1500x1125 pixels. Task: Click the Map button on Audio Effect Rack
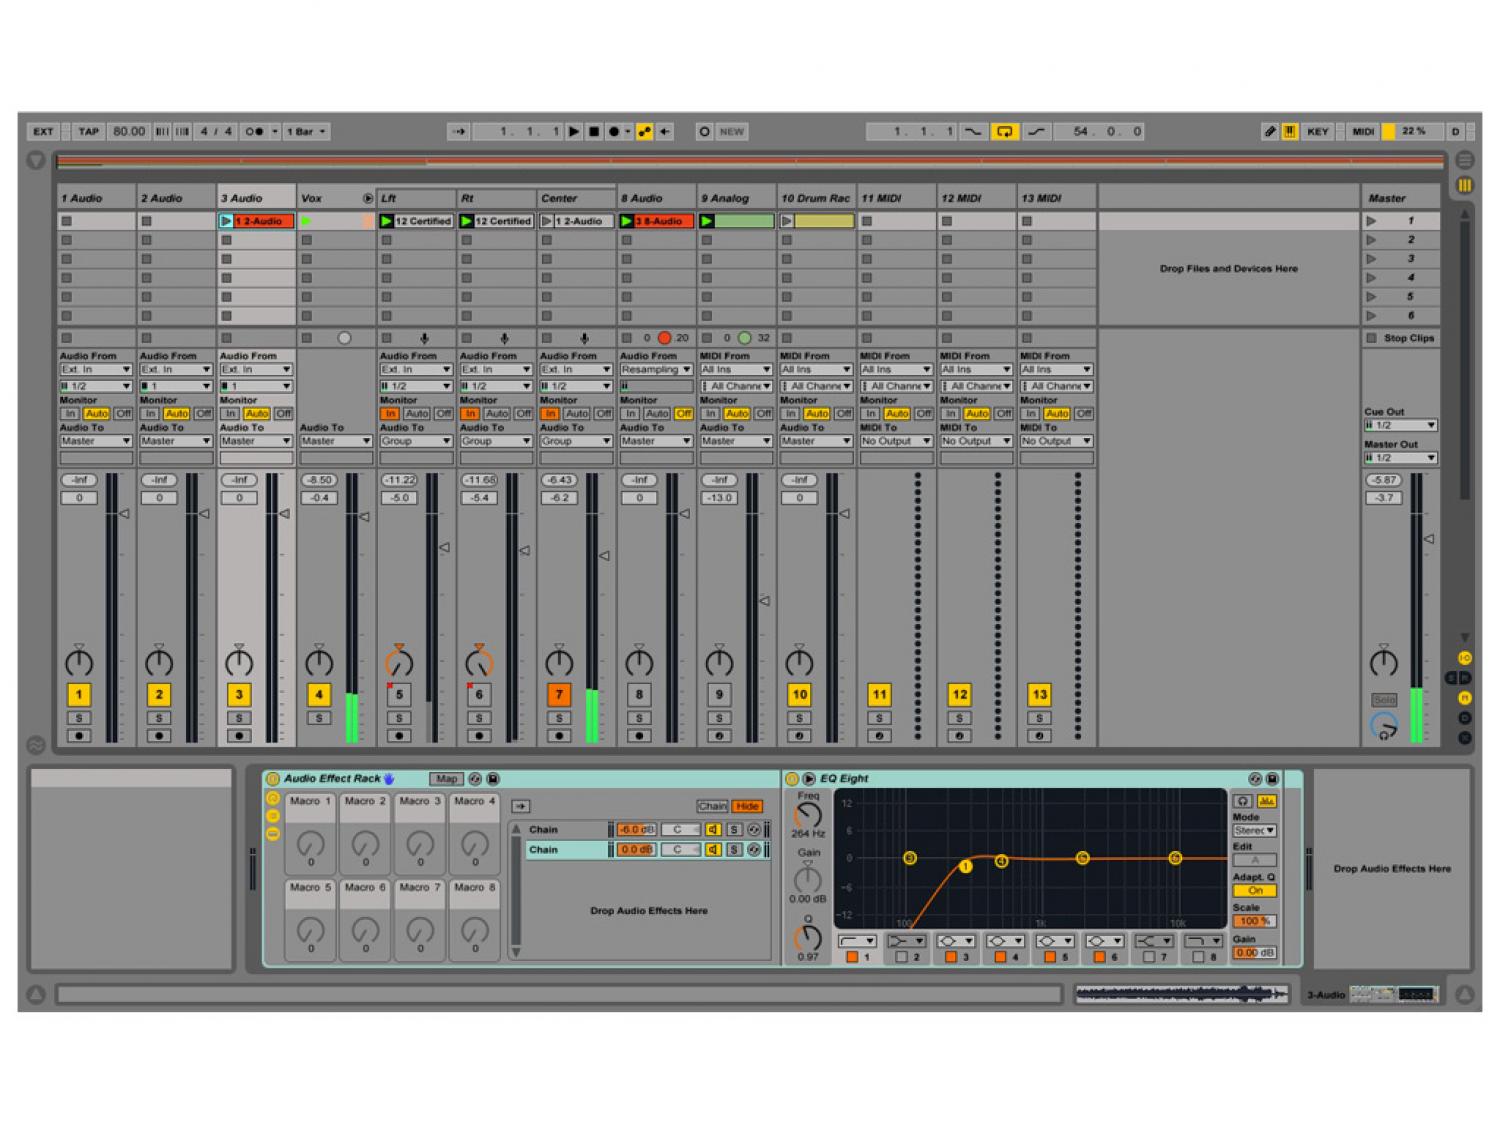pos(446,779)
